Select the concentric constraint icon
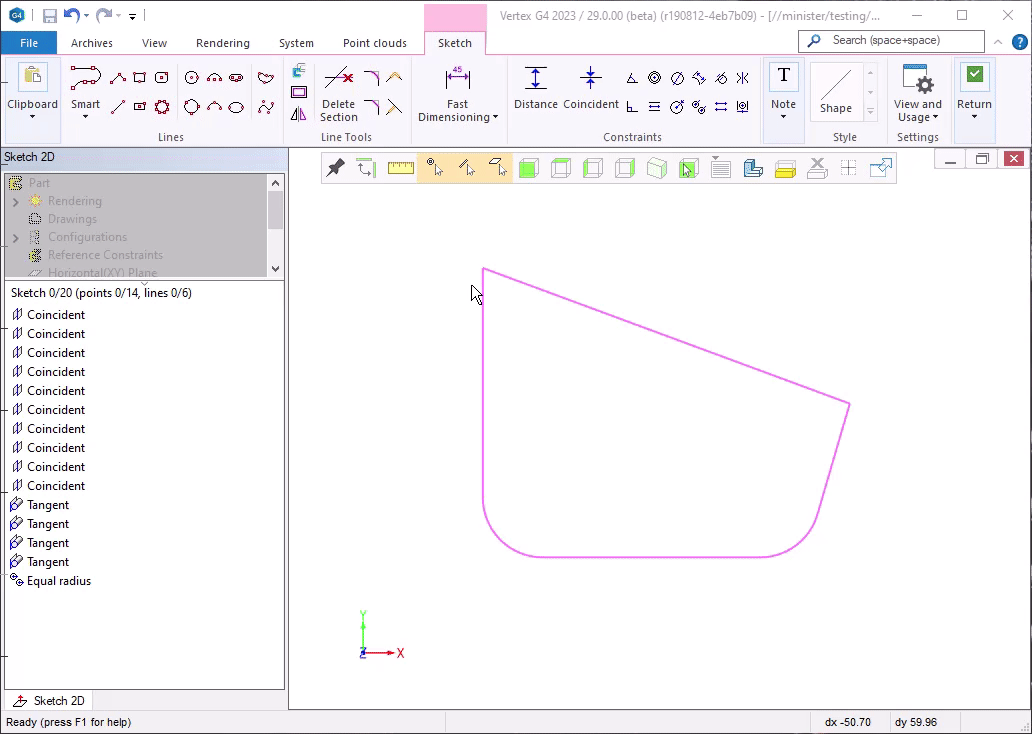Image resolution: width=1032 pixels, height=734 pixels. (x=654, y=78)
